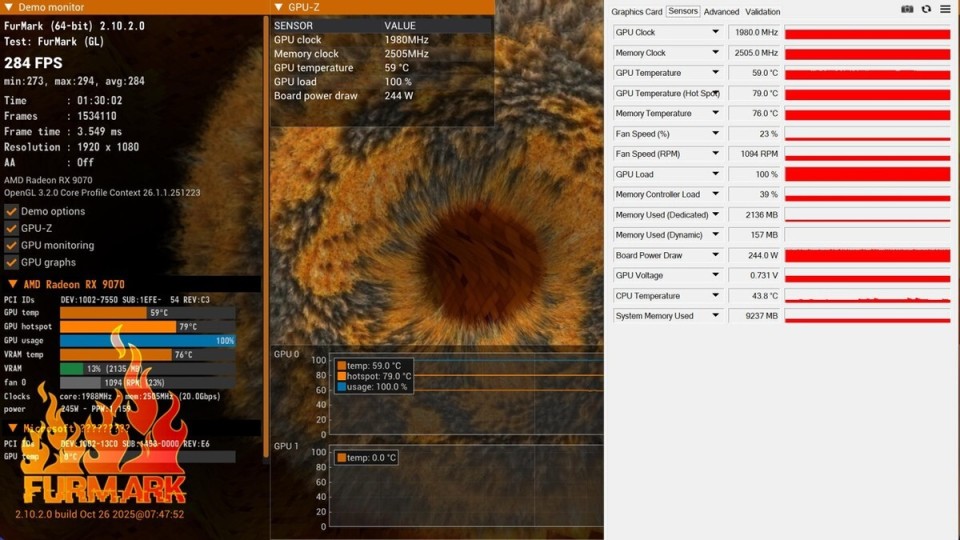960x540 pixels.
Task: Collapse the GPU-Z overlay panel header
Action: click(277, 7)
